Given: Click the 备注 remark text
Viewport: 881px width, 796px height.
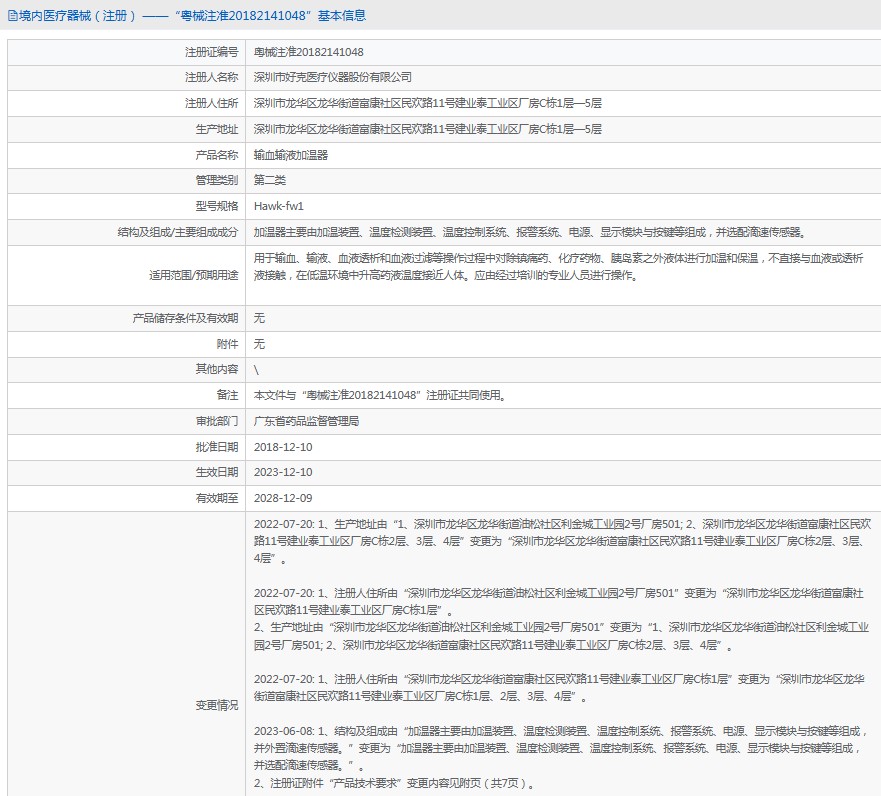Looking at the screenshot, I should pos(380,395).
